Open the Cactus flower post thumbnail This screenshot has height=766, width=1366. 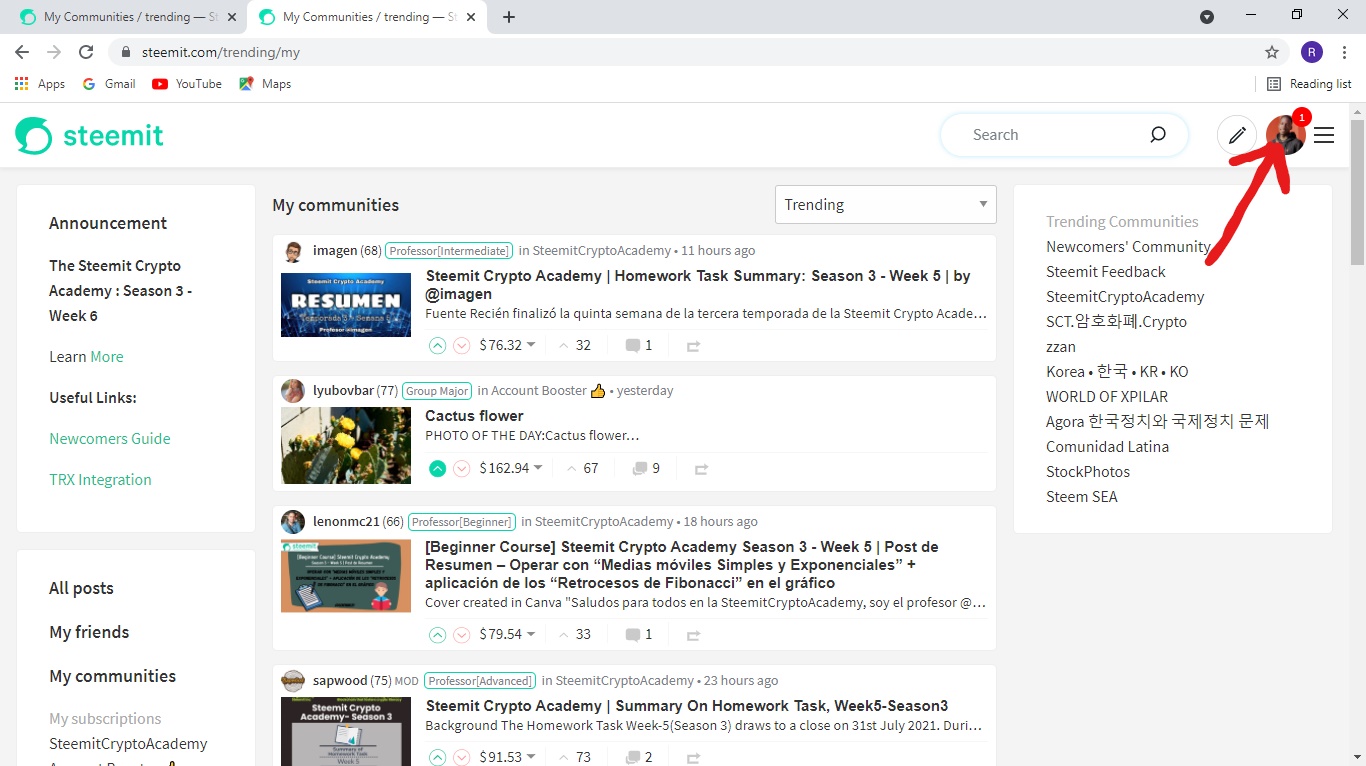pos(346,445)
